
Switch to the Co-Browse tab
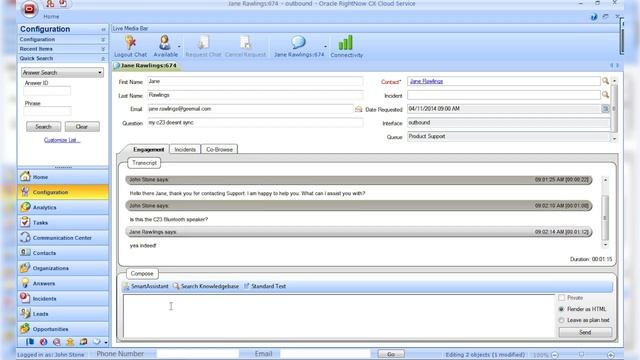(219, 149)
